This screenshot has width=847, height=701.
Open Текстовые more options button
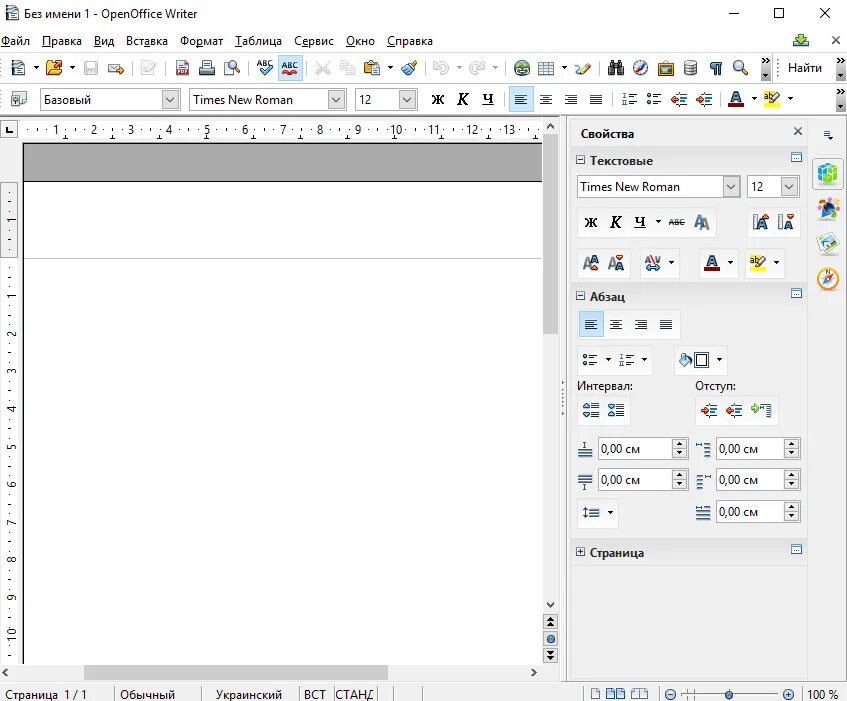(x=796, y=158)
